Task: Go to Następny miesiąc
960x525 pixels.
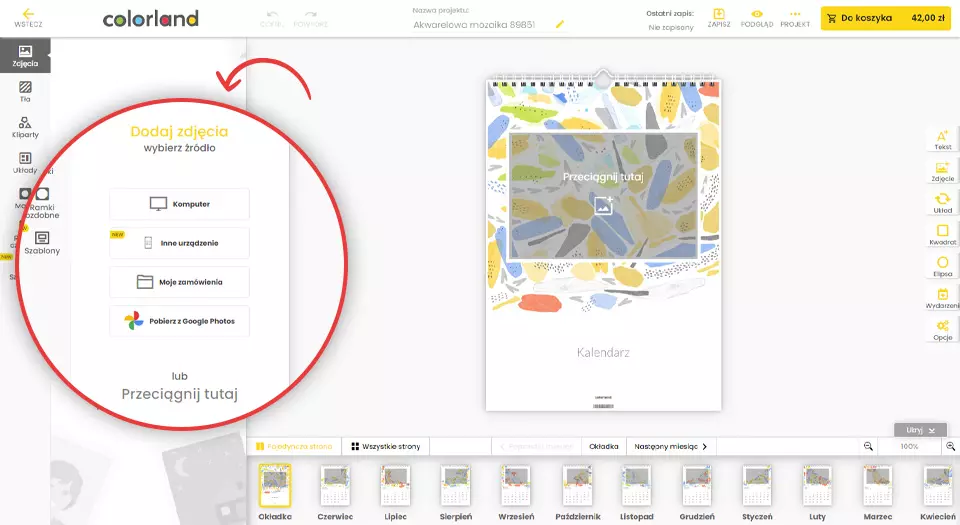Action: click(x=671, y=446)
